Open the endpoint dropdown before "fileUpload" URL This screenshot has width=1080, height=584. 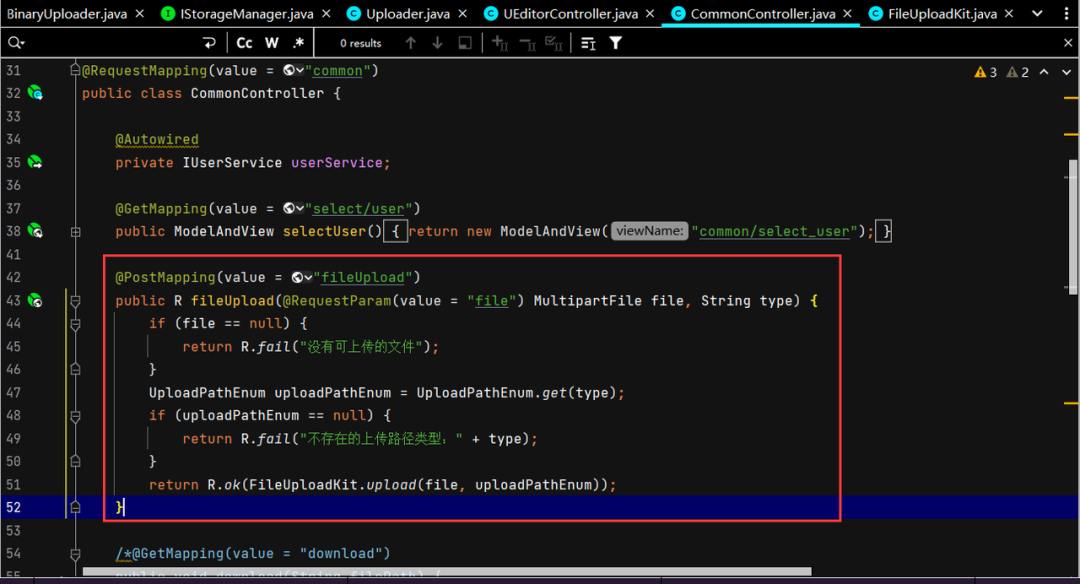[x=302, y=278]
